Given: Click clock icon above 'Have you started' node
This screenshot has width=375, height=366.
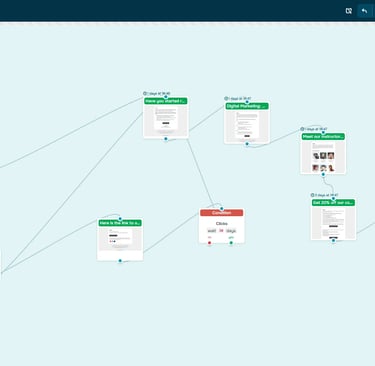Looking at the screenshot, I should point(145,94).
